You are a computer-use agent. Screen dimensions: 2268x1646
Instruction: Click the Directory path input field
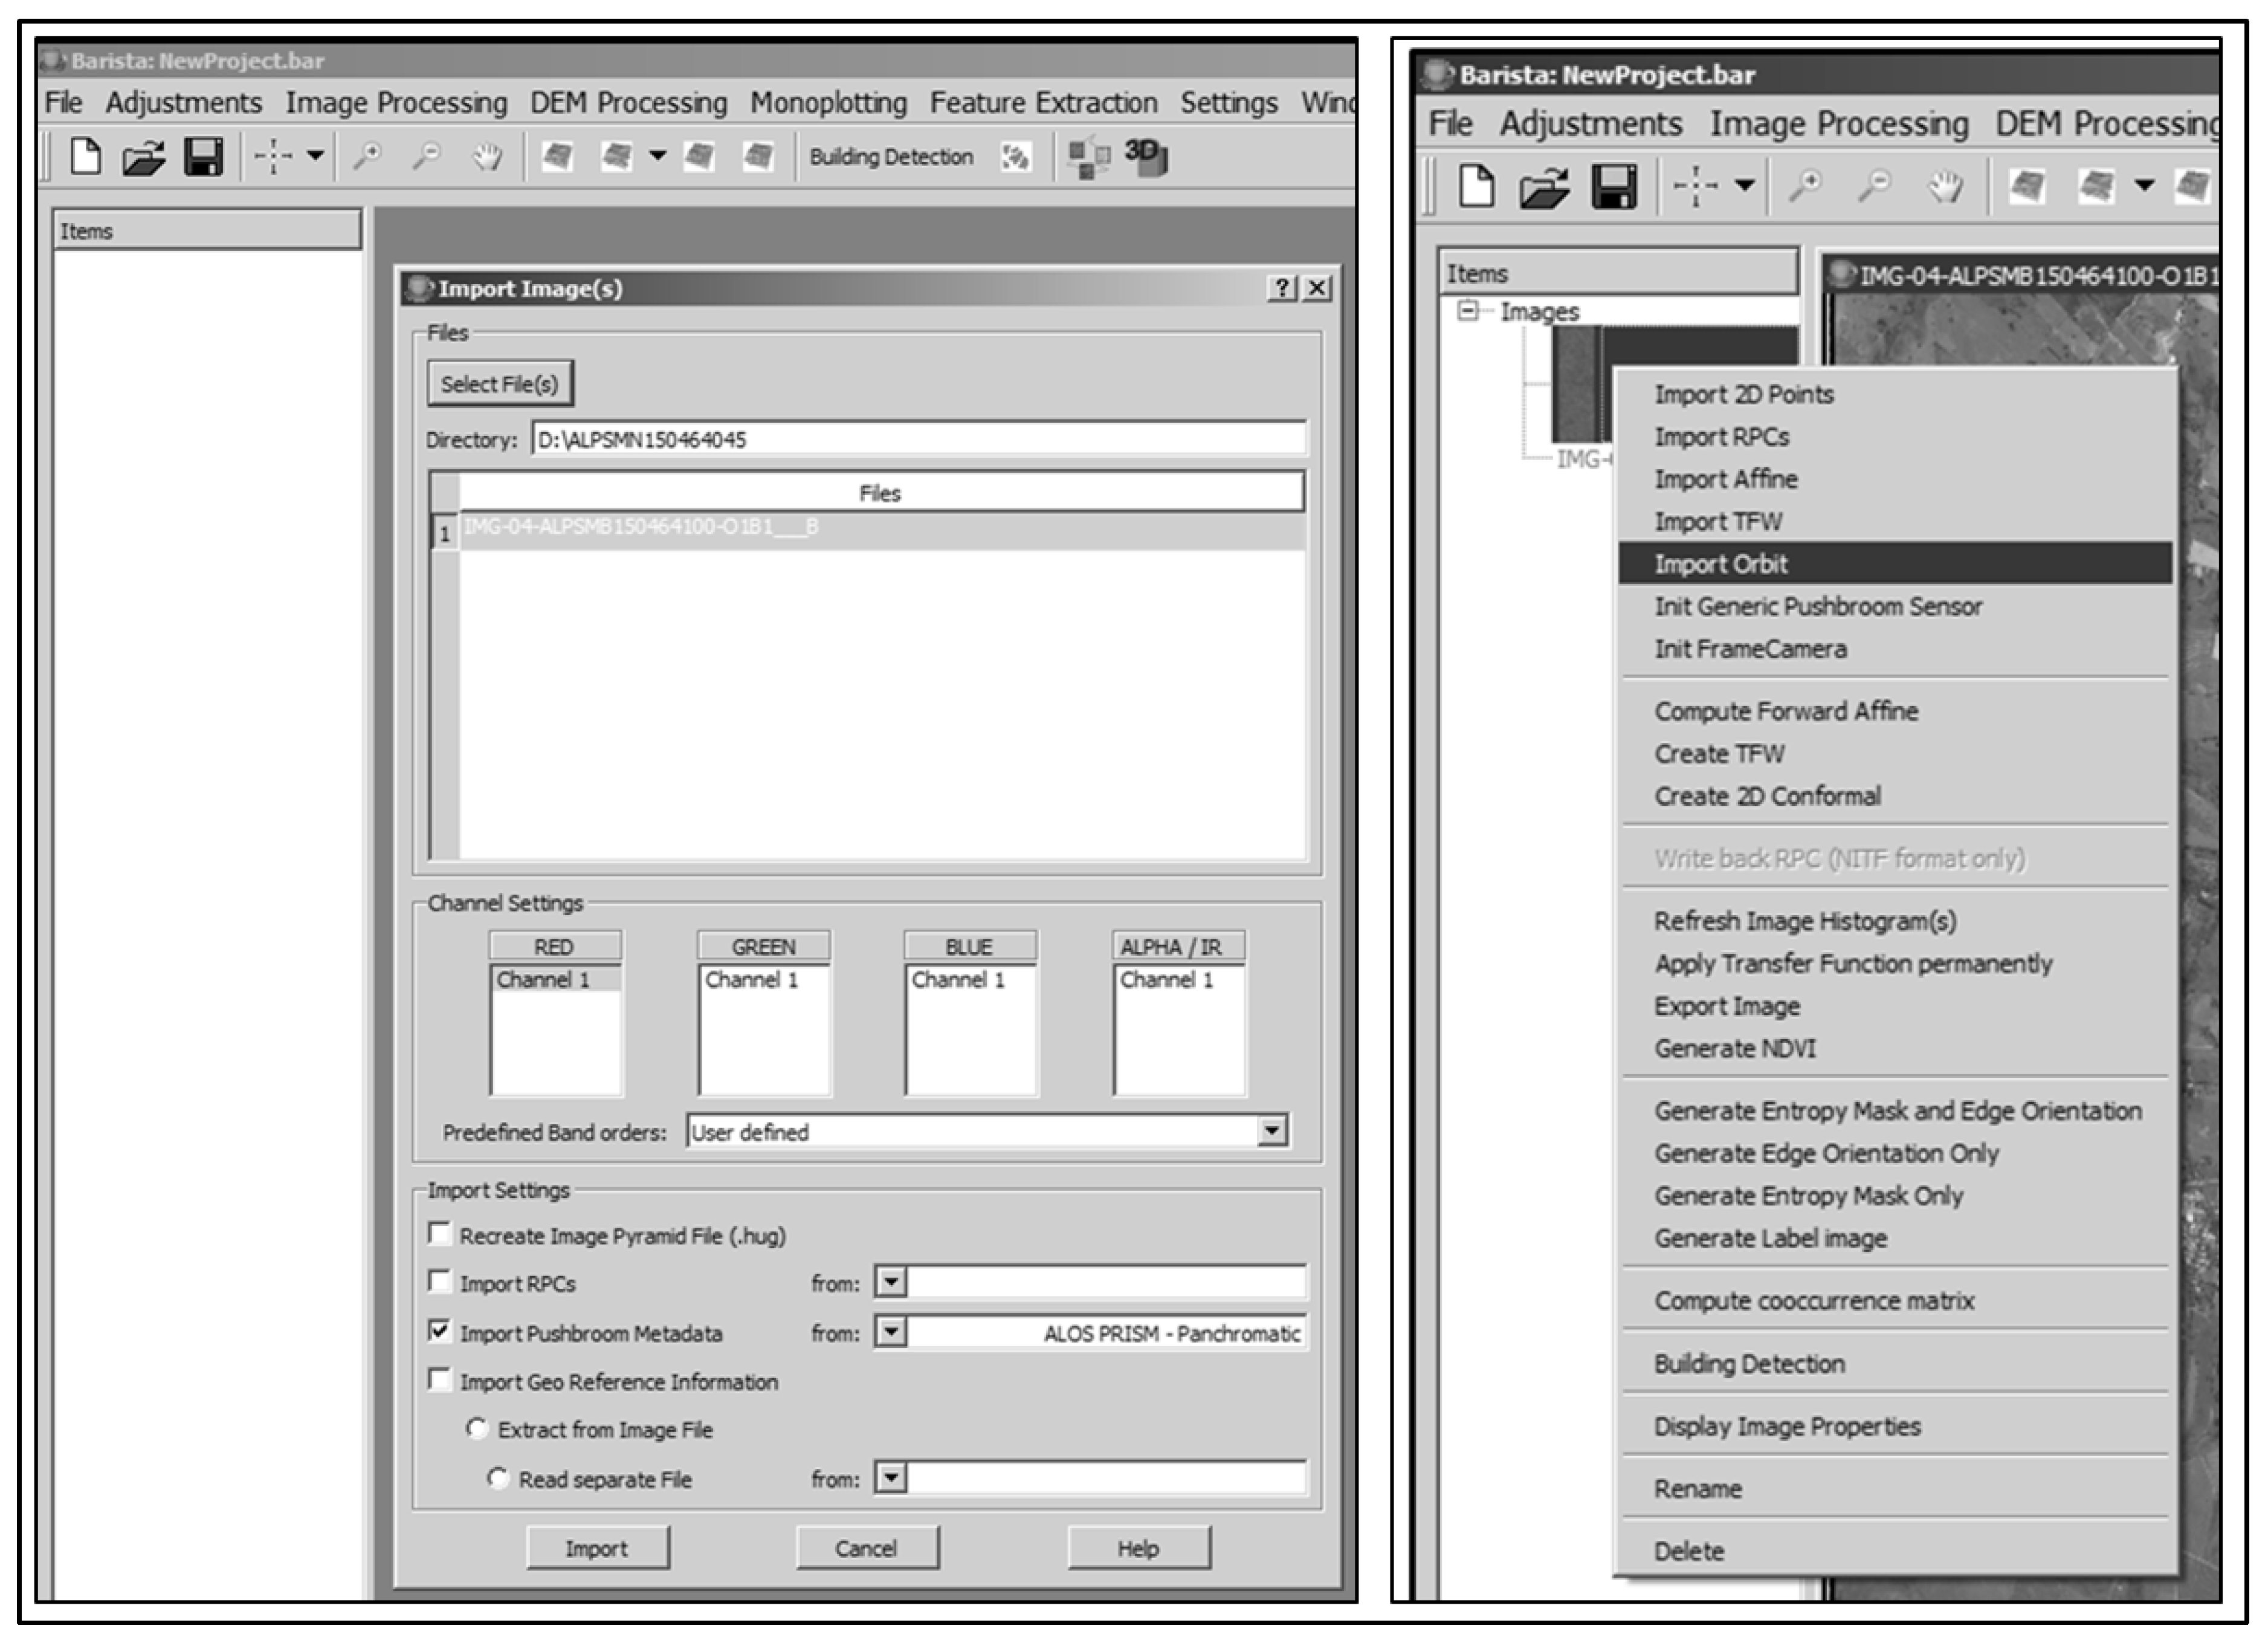(x=918, y=440)
